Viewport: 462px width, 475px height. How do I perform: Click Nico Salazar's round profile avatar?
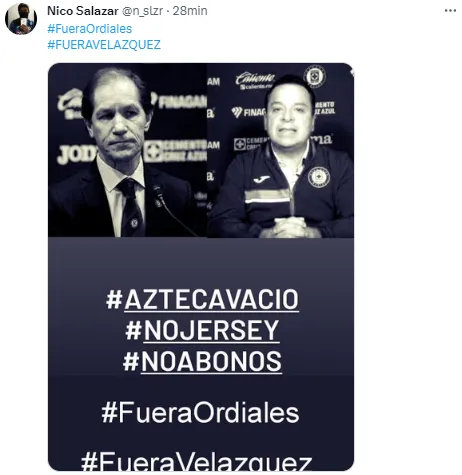tap(21, 19)
